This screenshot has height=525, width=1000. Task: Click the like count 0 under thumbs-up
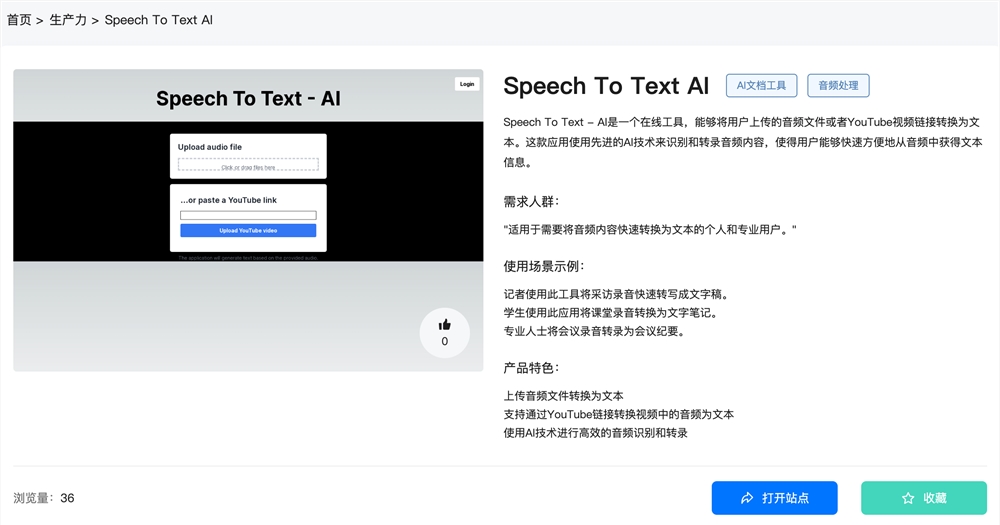point(445,341)
